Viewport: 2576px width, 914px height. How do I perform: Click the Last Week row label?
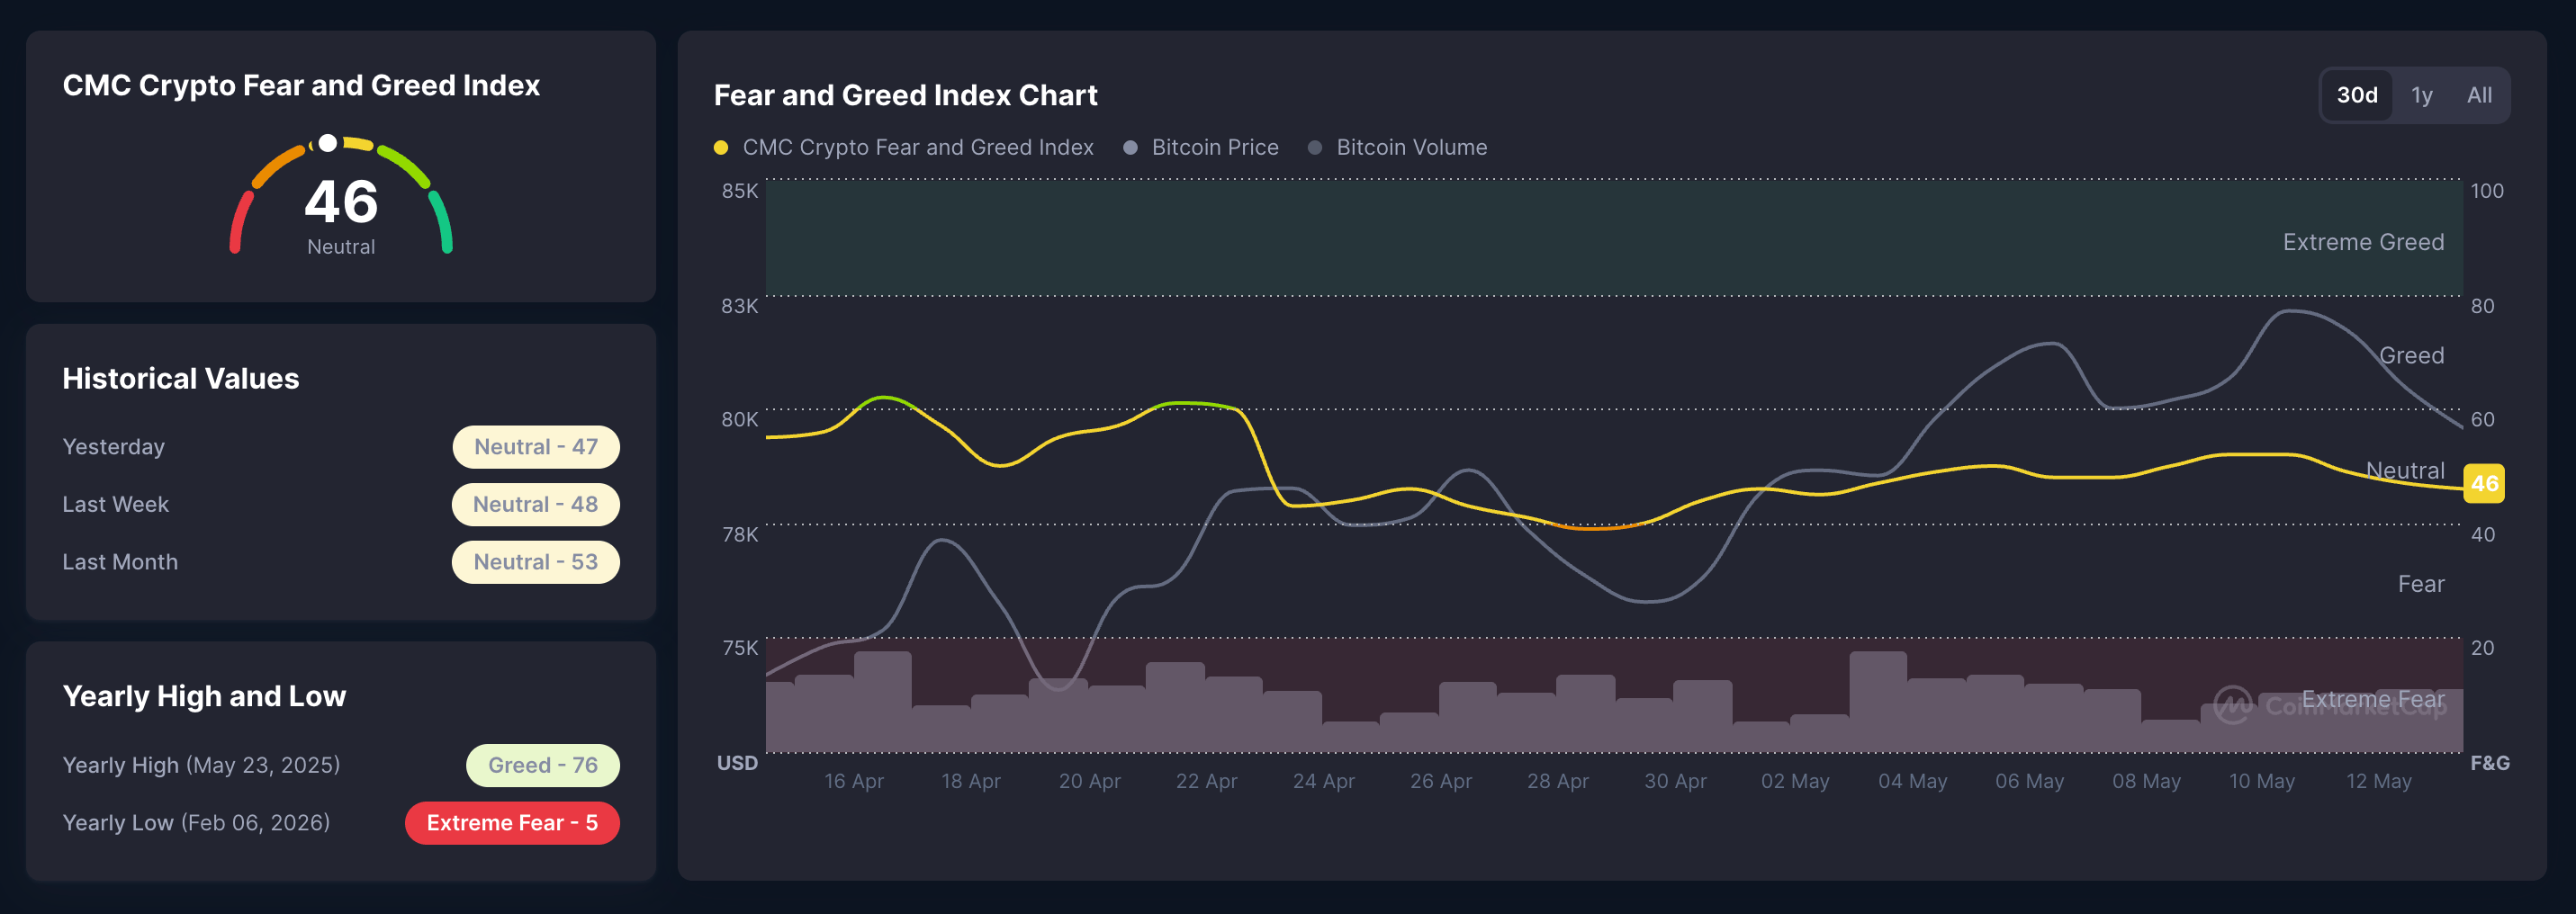[115, 504]
